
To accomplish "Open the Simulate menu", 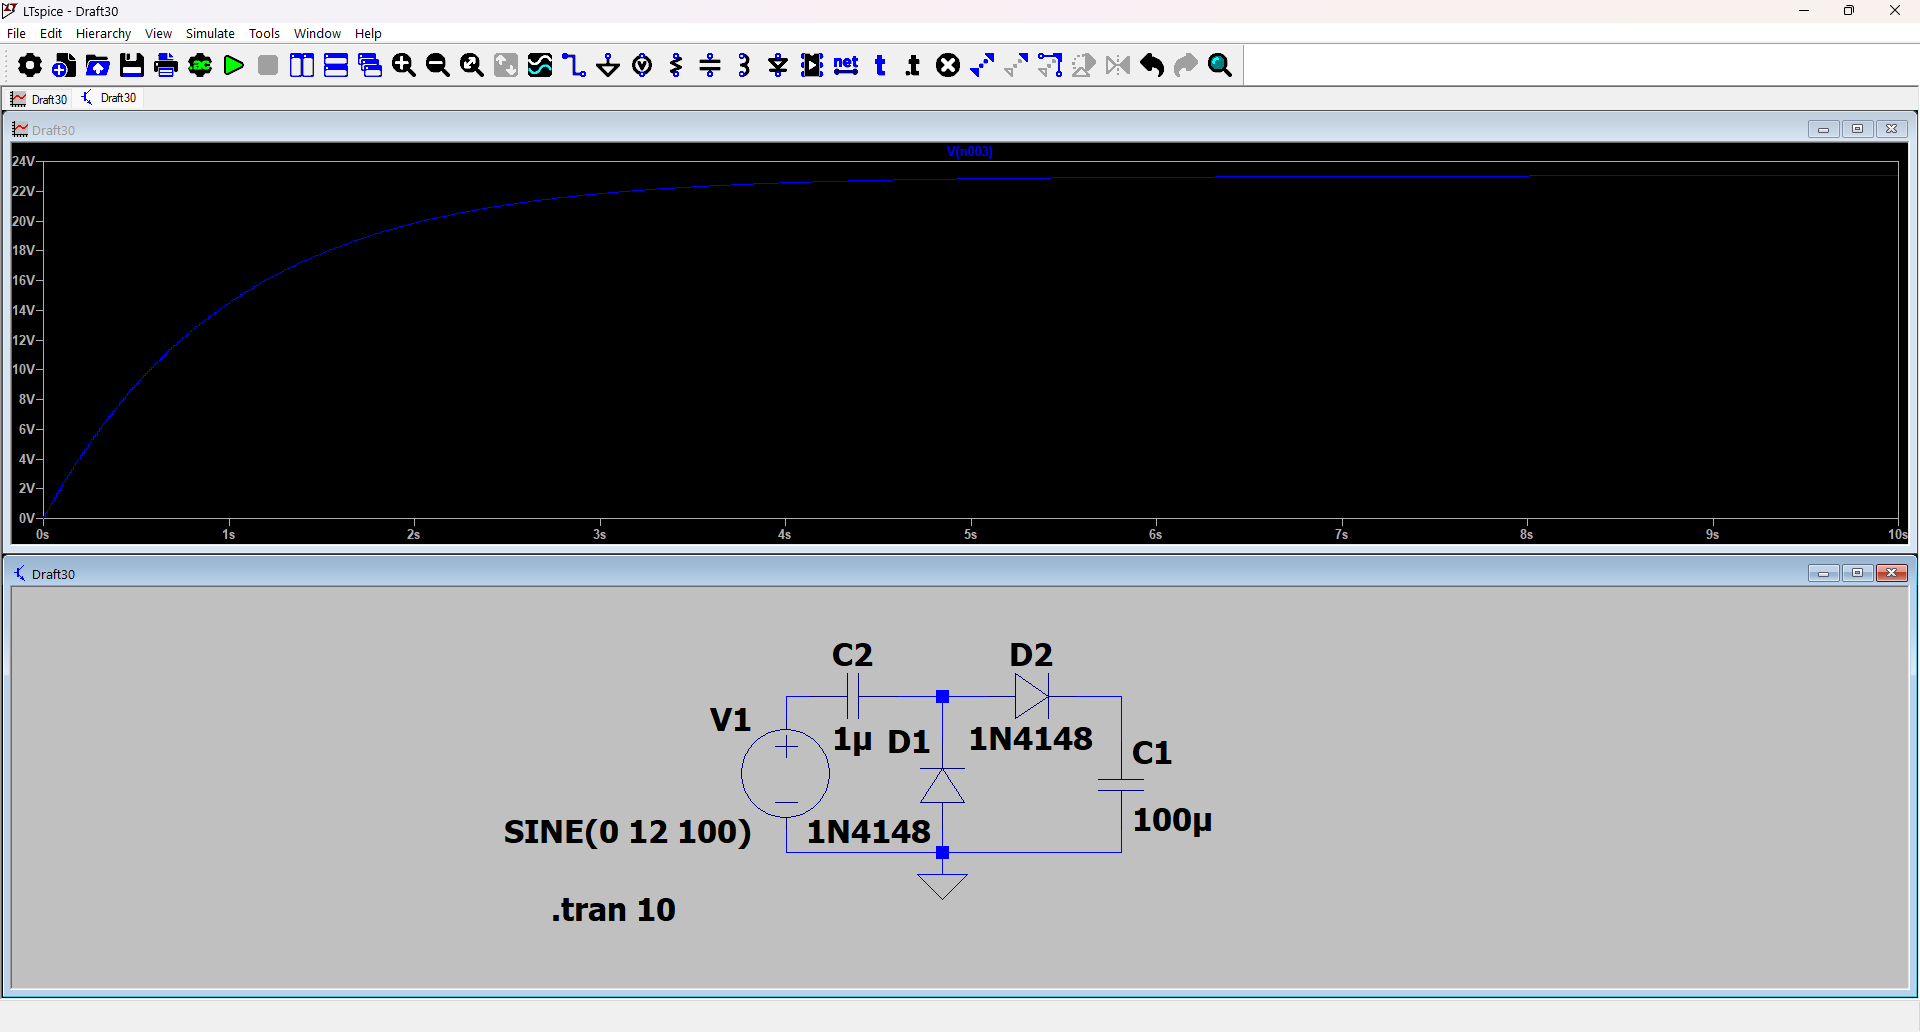I will (210, 33).
